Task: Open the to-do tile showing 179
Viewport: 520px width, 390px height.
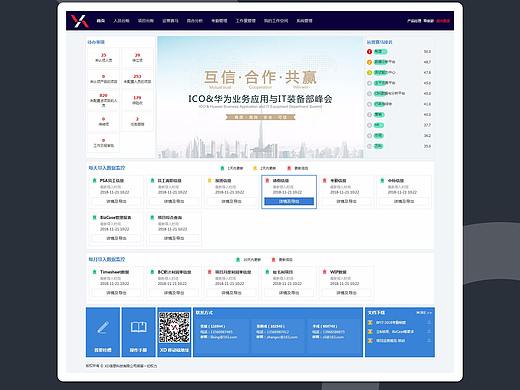Action: [x=137, y=100]
